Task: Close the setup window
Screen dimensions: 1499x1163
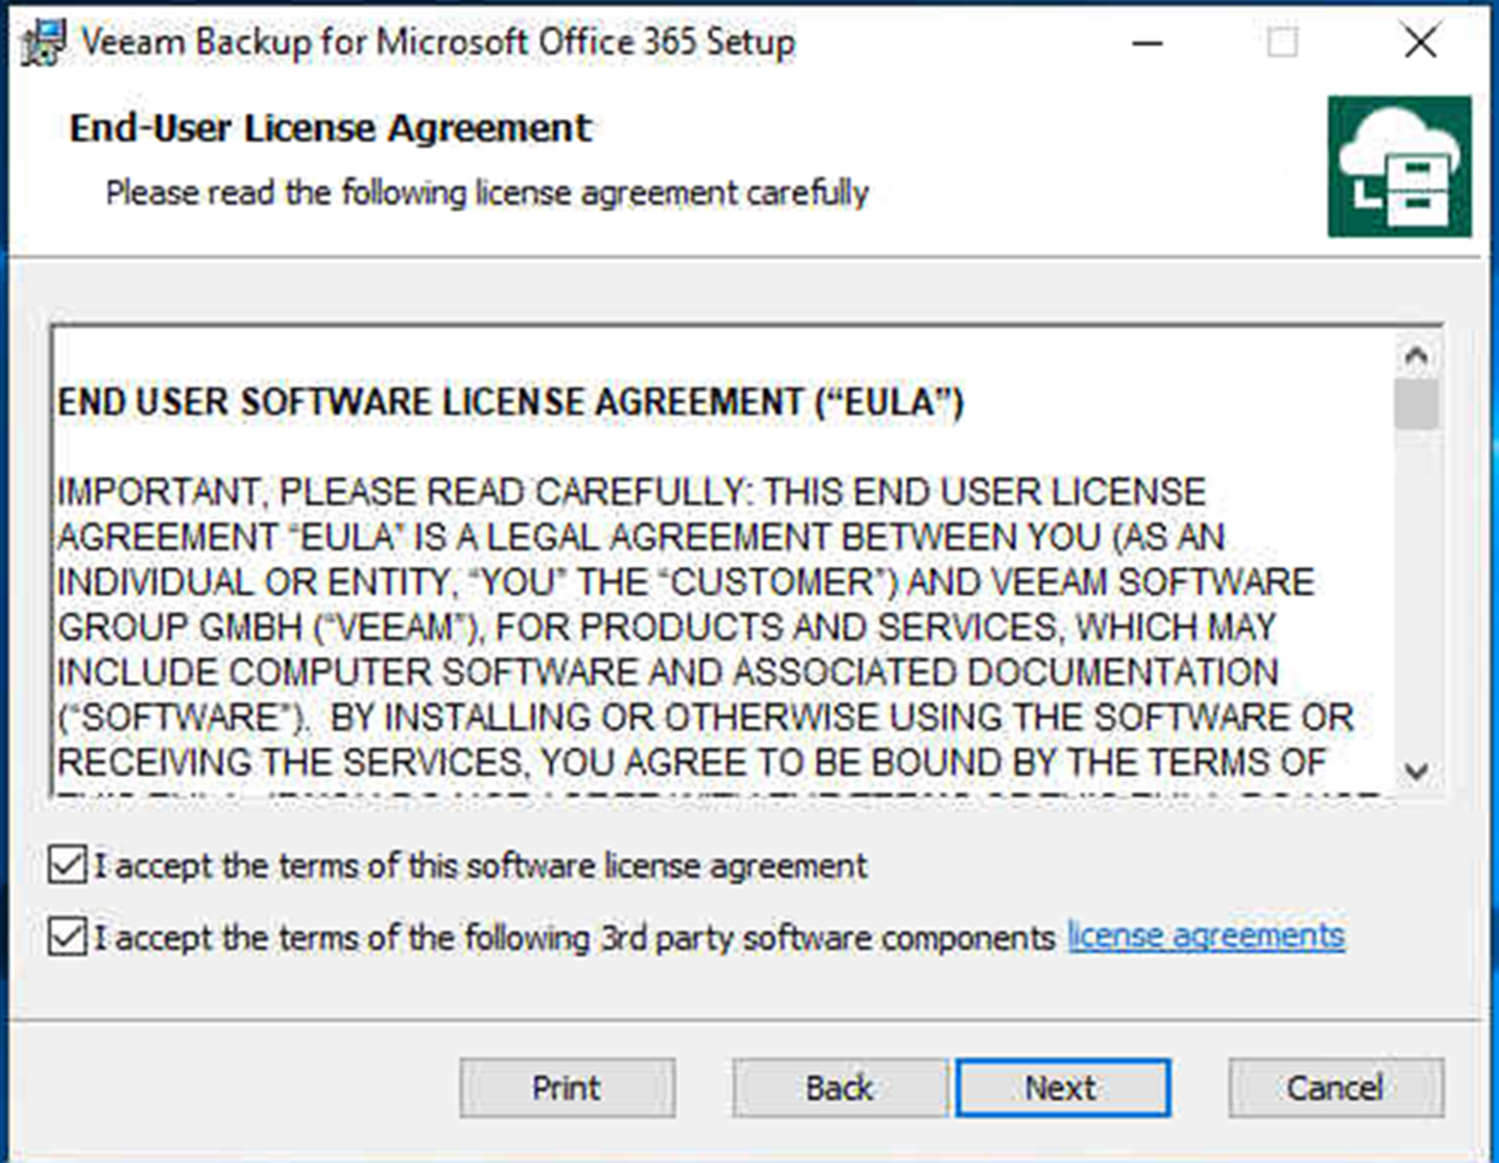Action: pyautogui.click(x=1420, y=43)
